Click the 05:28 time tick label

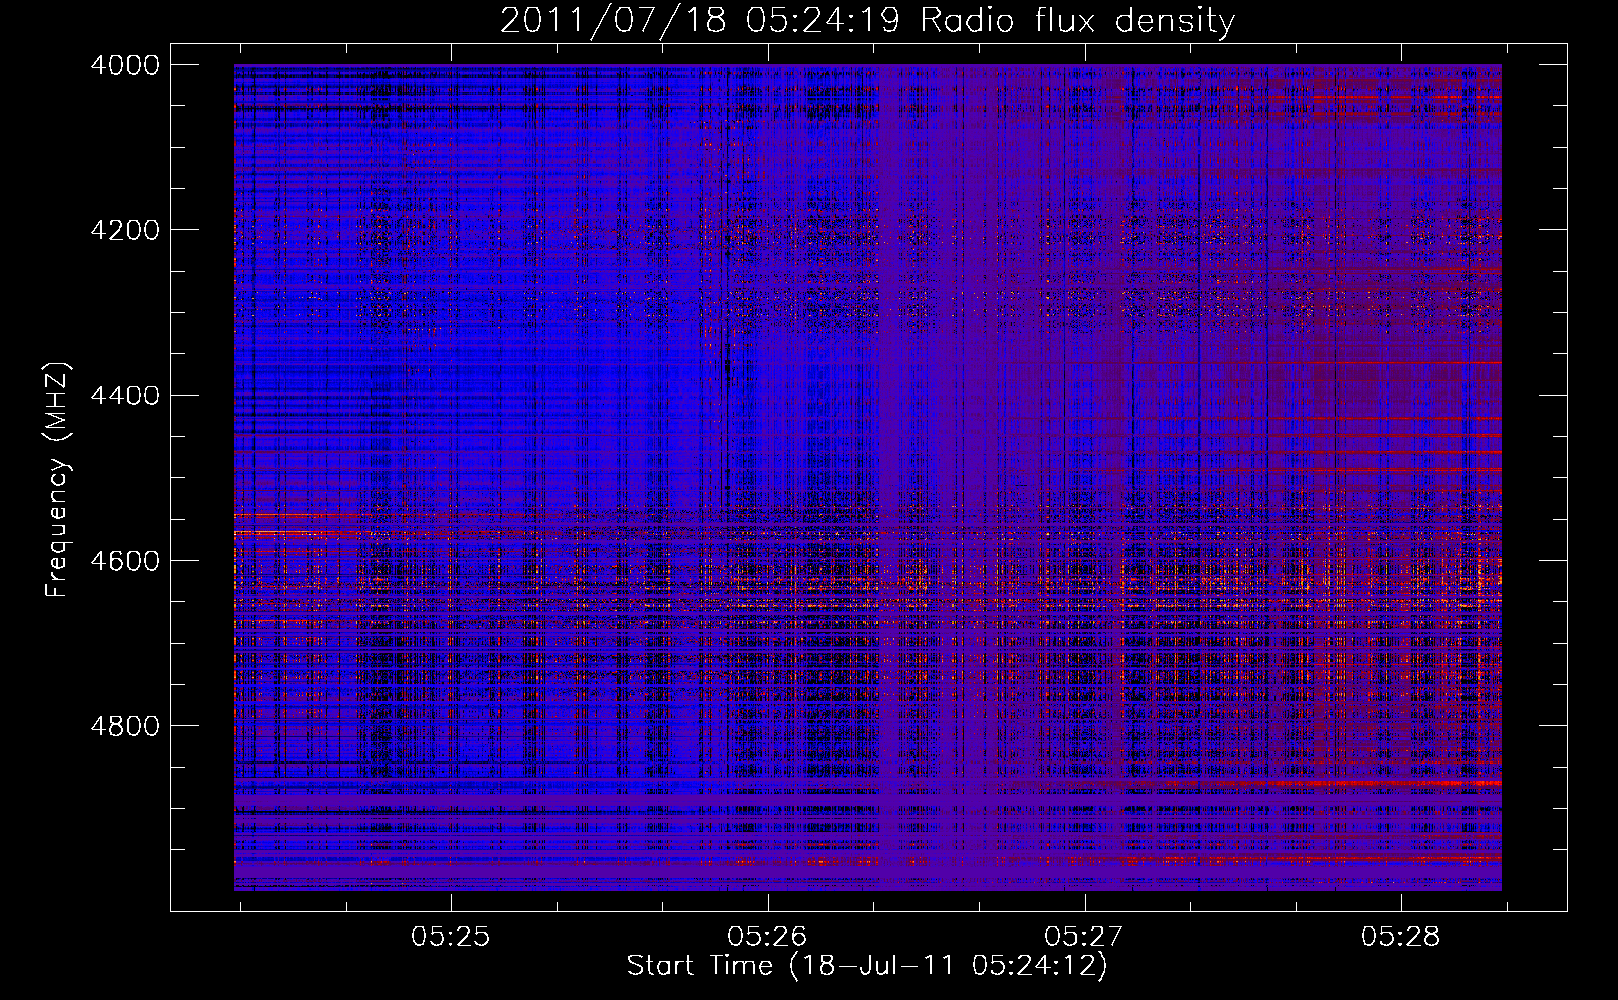pyautogui.click(x=1401, y=937)
